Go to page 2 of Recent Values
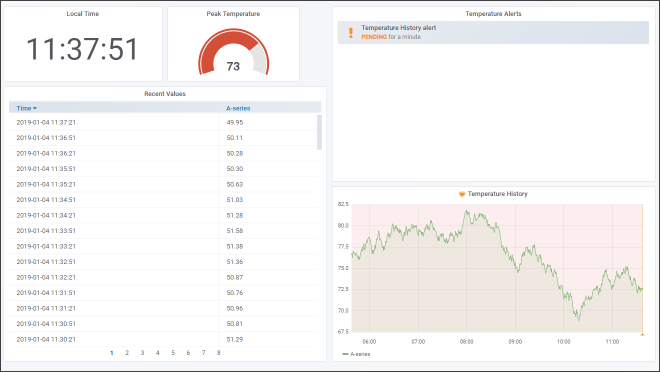This screenshot has height=372, width=660. 127,353
